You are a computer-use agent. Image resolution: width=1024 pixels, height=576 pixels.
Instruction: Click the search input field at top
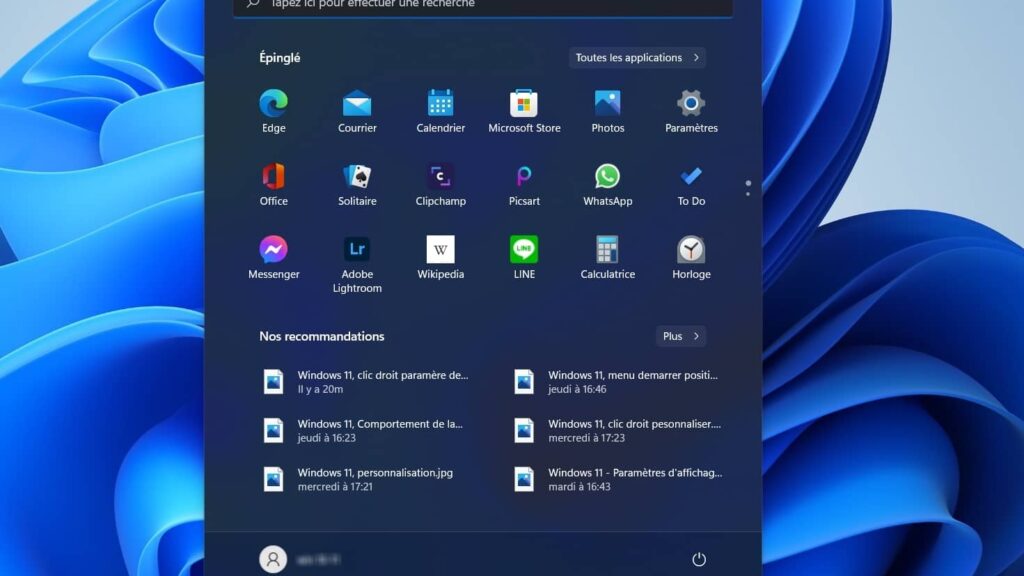(x=480, y=6)
